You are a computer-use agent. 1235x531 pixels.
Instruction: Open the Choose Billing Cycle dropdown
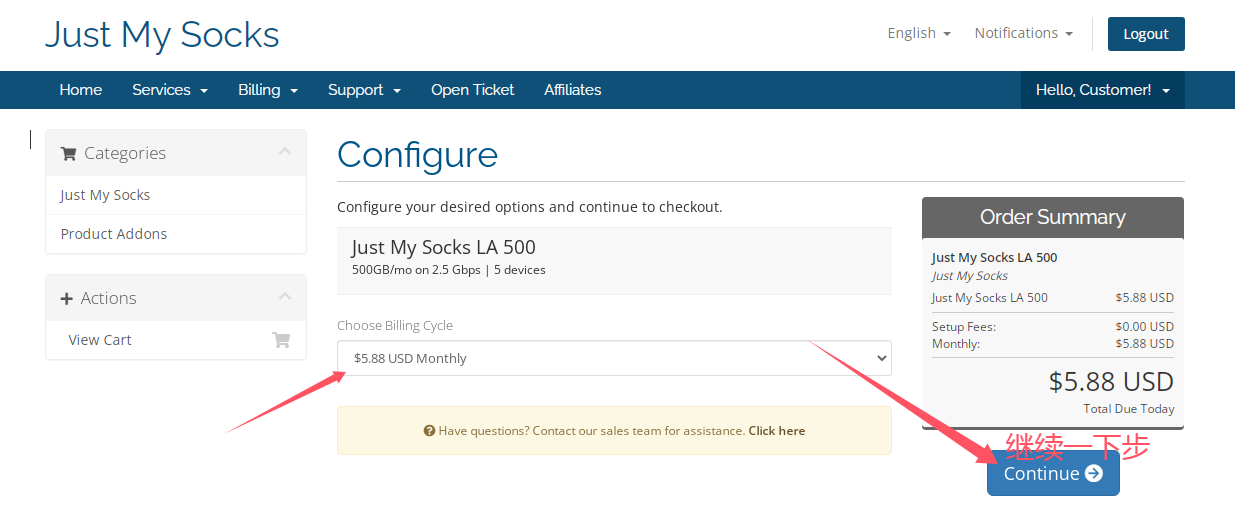click(614, 358)
